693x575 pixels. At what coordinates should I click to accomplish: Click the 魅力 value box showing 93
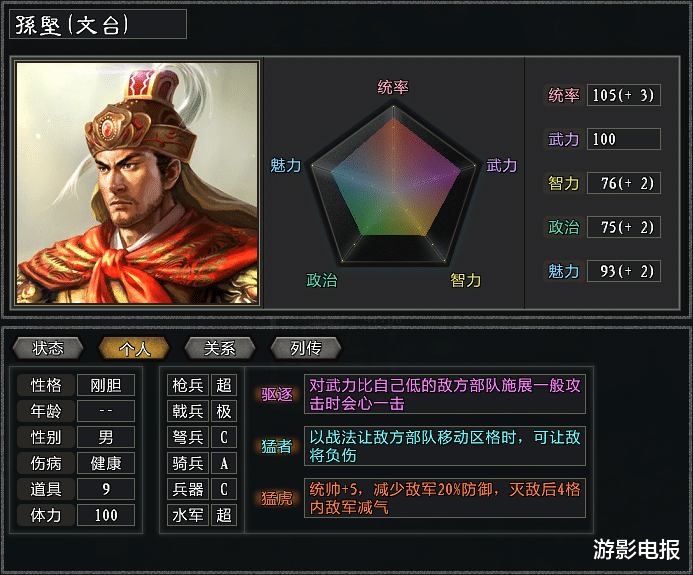(x=623, y=271)
